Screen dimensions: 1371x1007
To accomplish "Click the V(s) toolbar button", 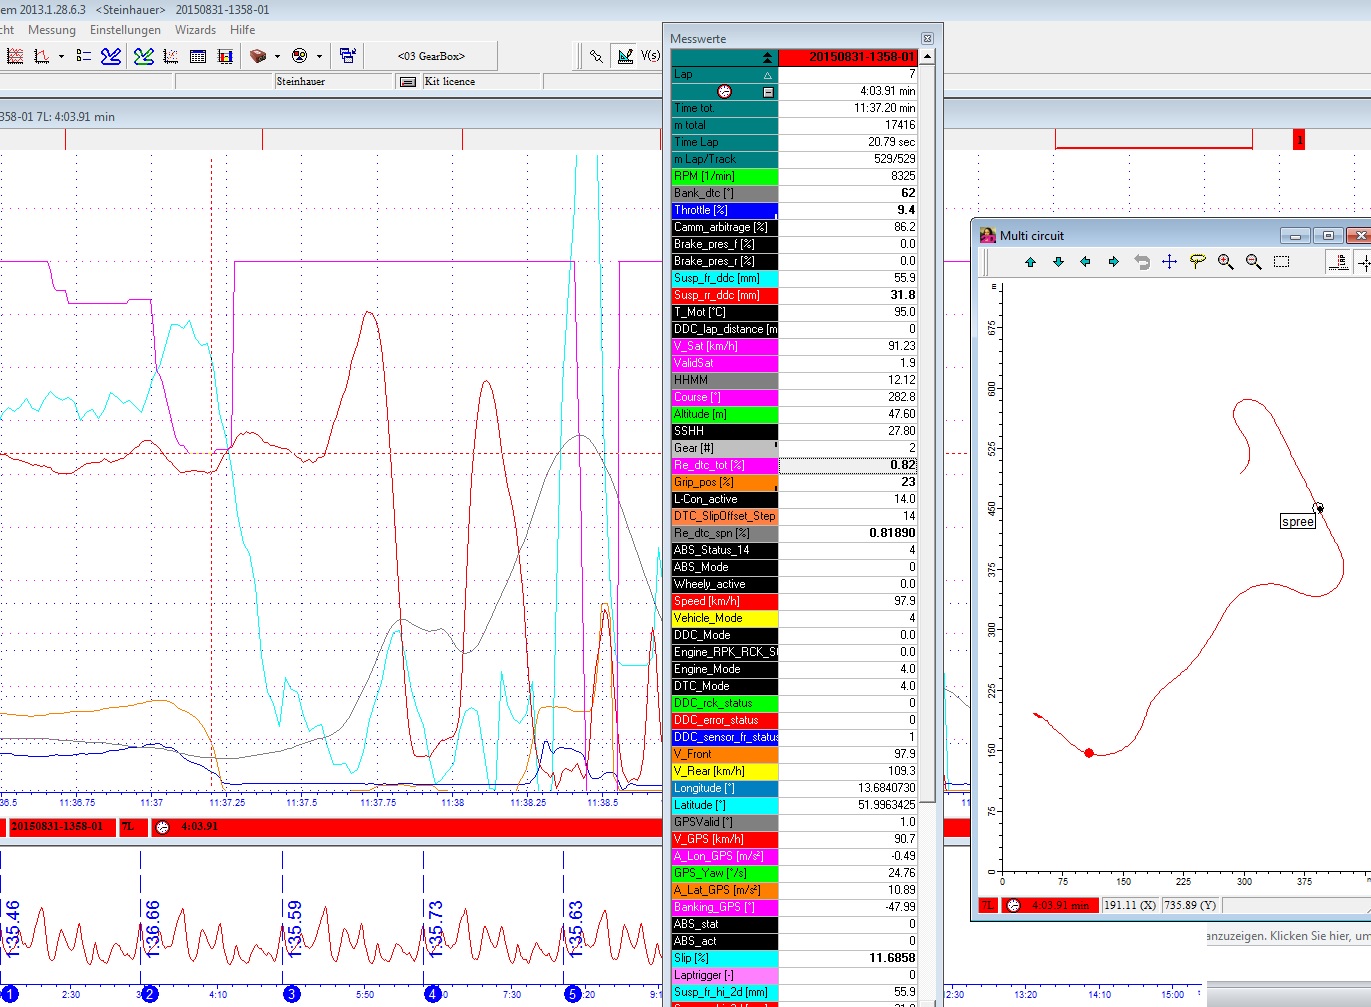I will [650, 56].
